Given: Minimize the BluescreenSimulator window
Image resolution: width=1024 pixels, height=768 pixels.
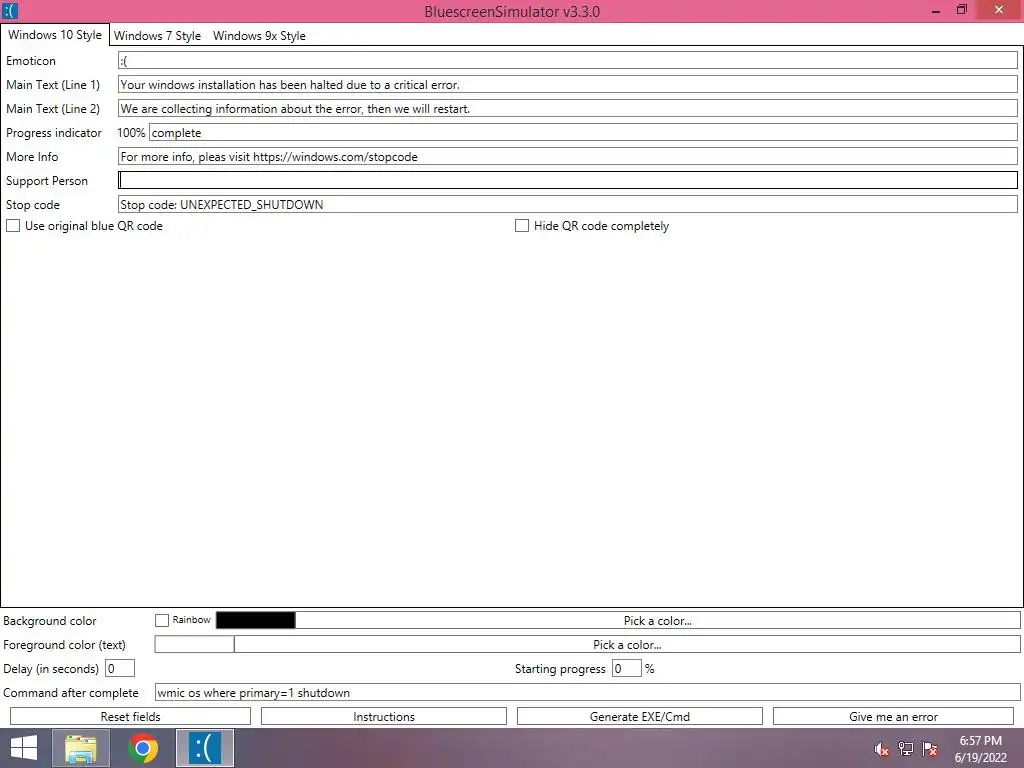Looking at the screenshot, I should point(936,10).
